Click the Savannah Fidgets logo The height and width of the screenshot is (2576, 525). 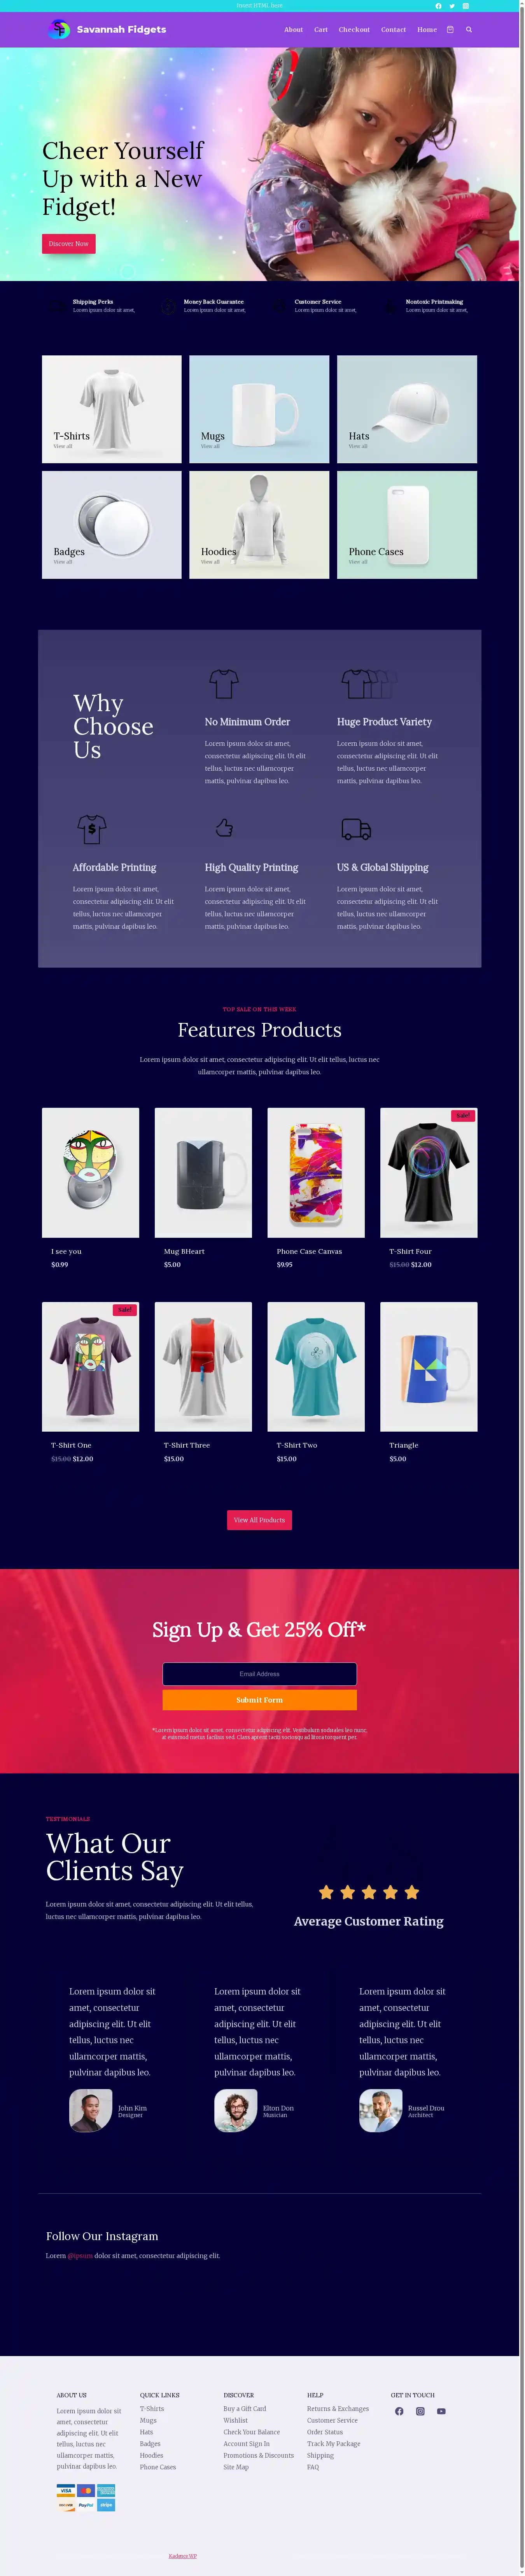pyautogui.click(x=107, y=30)
